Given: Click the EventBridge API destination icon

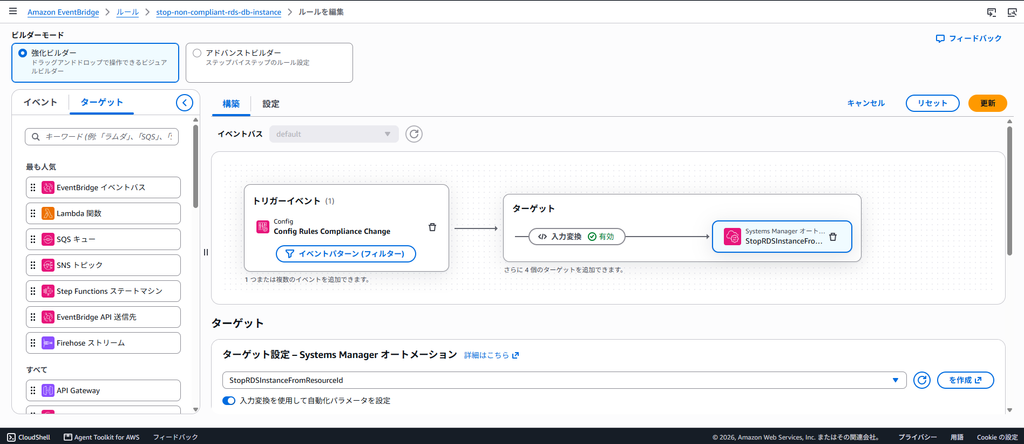Looking at the screenshot, I should 48,317.
